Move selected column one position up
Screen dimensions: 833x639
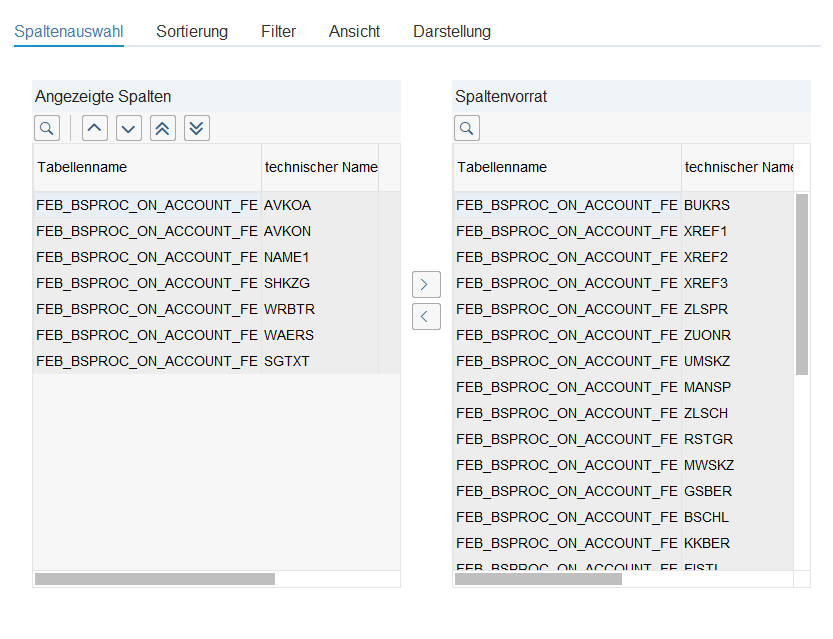[x=95, y=128]
